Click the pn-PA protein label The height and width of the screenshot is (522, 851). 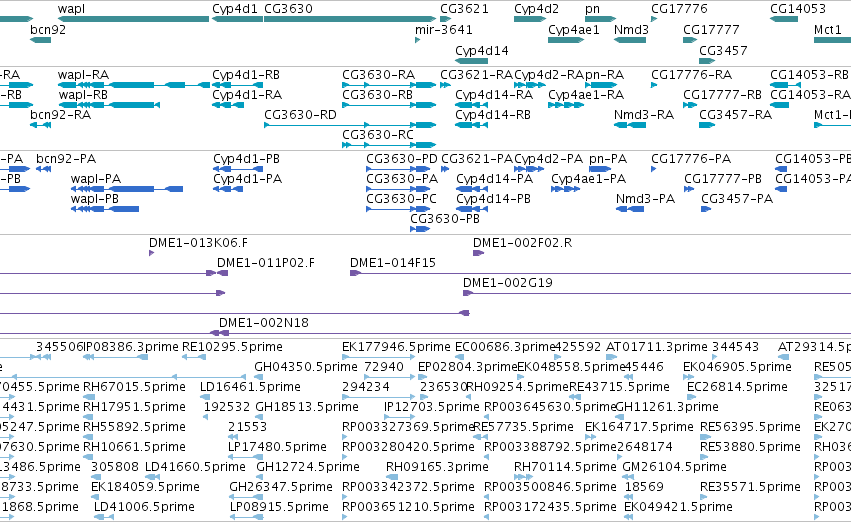(x=608, y=159)
